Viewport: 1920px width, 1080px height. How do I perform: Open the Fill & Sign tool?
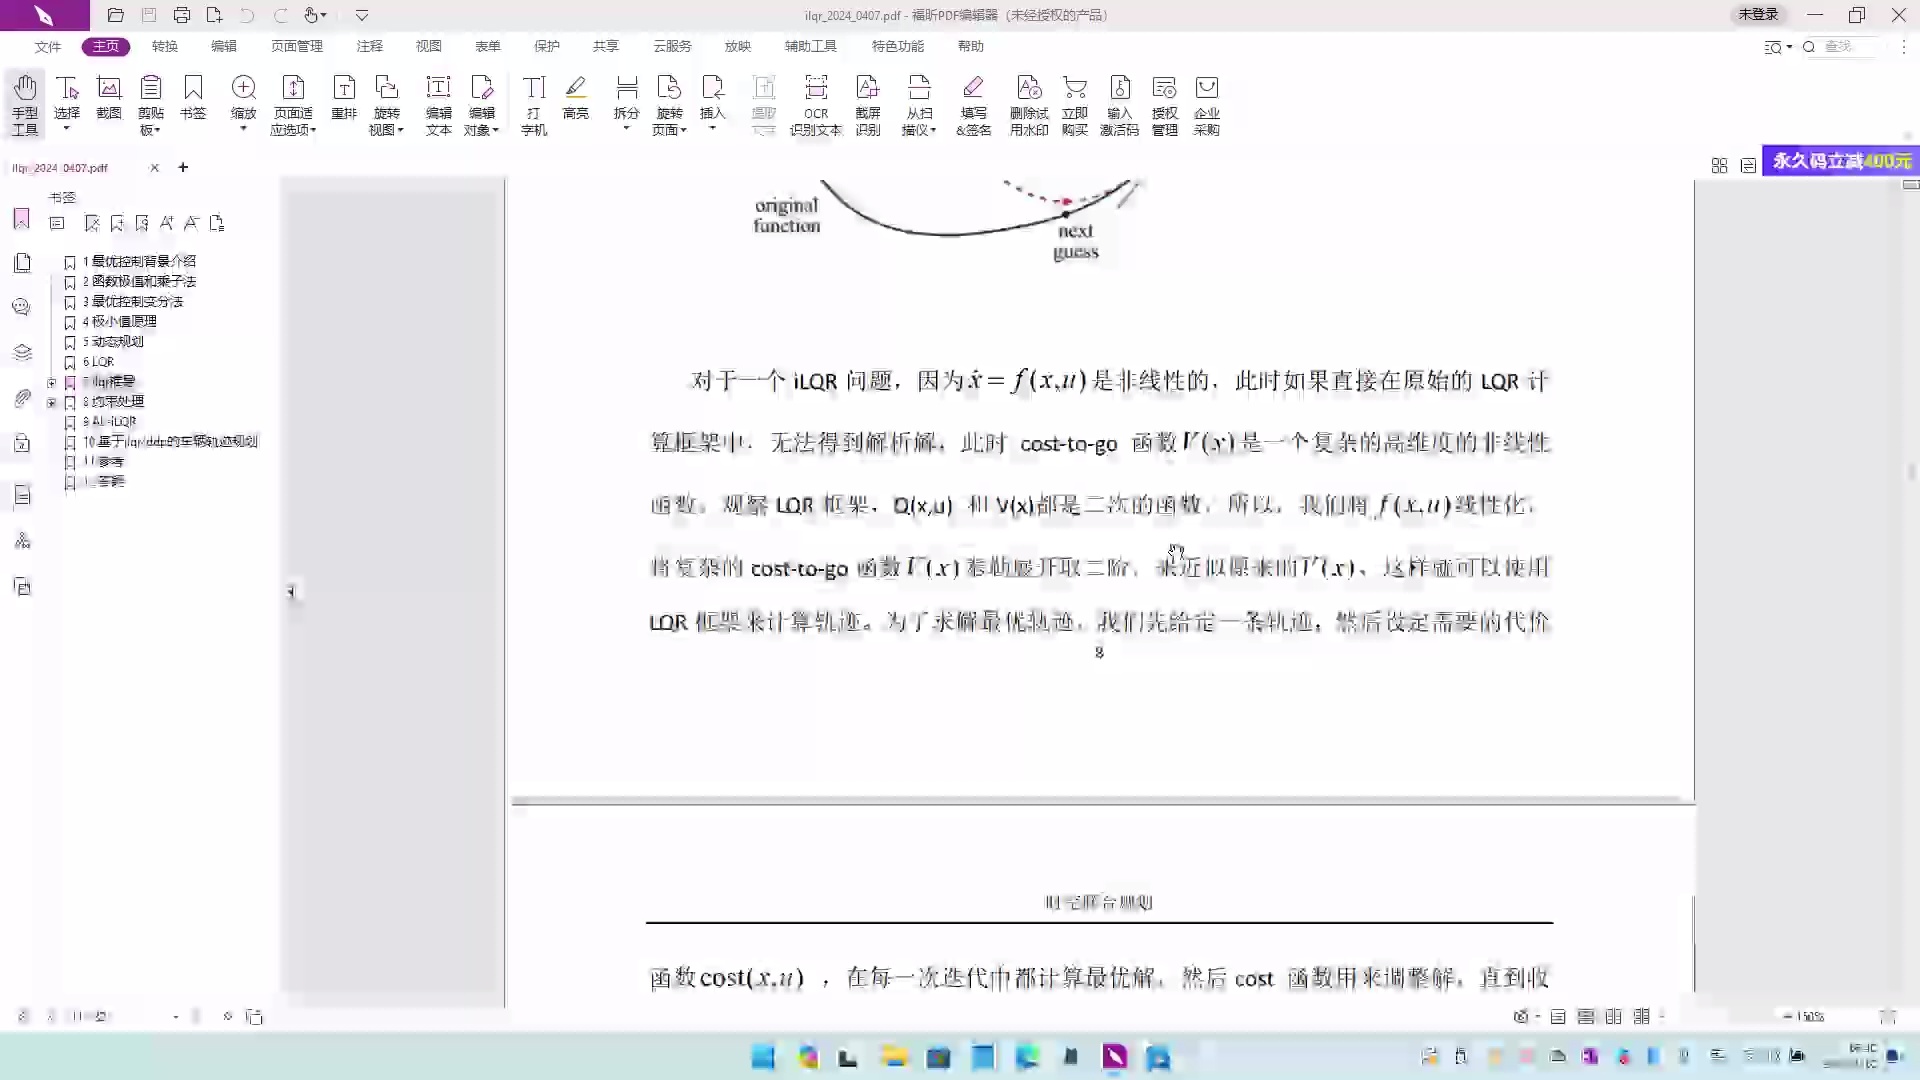[973, 103]
